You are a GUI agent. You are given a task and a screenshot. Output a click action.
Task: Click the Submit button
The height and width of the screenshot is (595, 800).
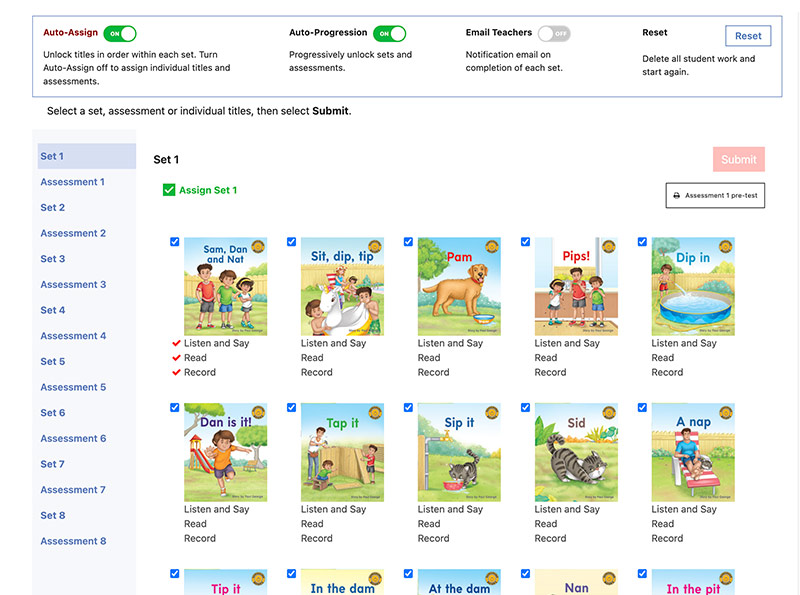(x=738, y=159)
